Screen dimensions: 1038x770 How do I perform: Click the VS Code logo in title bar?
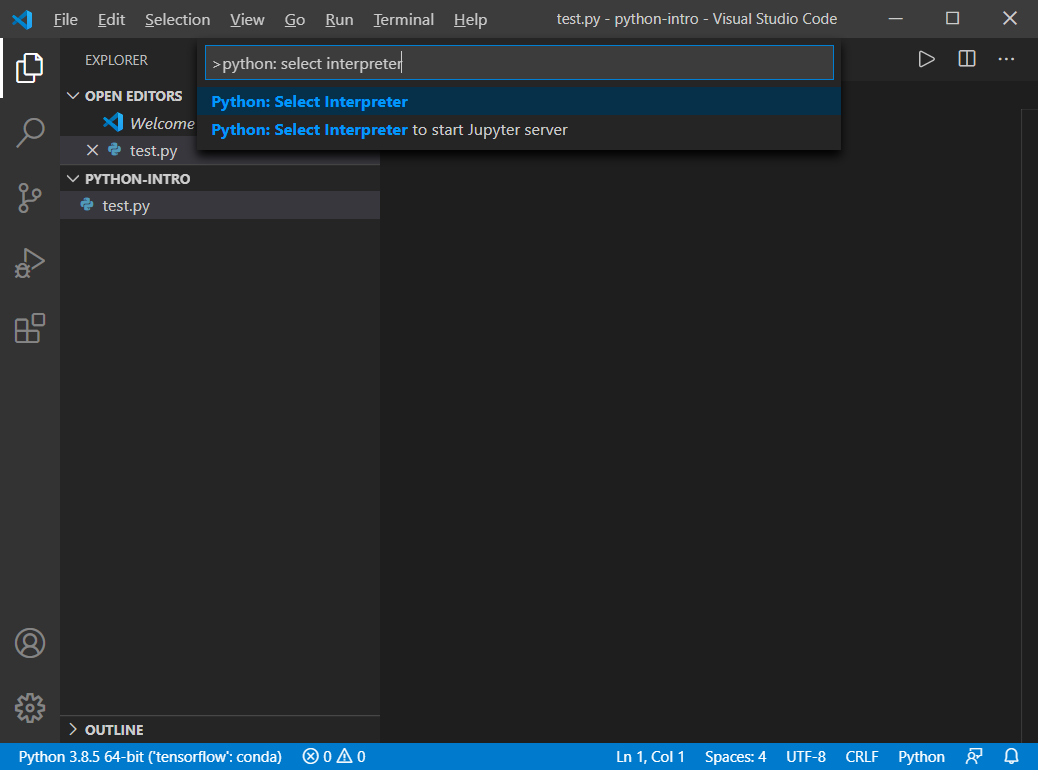[x=23, y=19]
